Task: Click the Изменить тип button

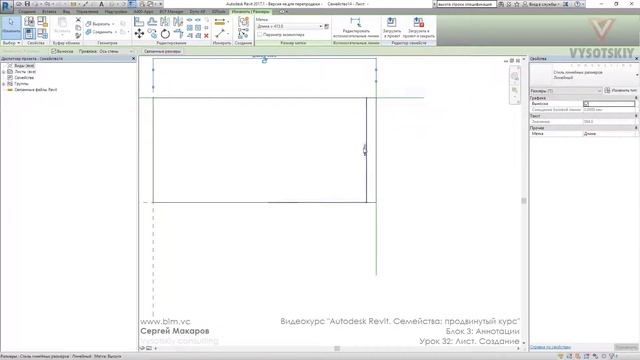Action: 621,91
